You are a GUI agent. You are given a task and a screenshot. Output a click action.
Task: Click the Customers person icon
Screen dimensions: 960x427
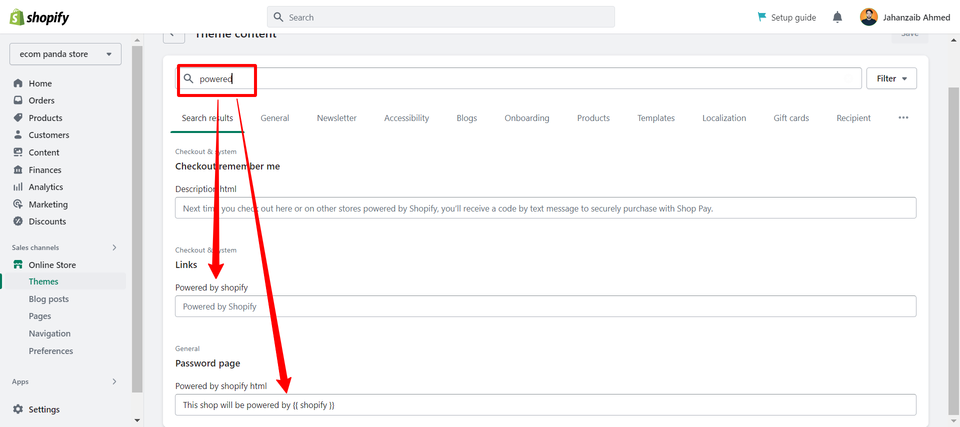point(18,135)
